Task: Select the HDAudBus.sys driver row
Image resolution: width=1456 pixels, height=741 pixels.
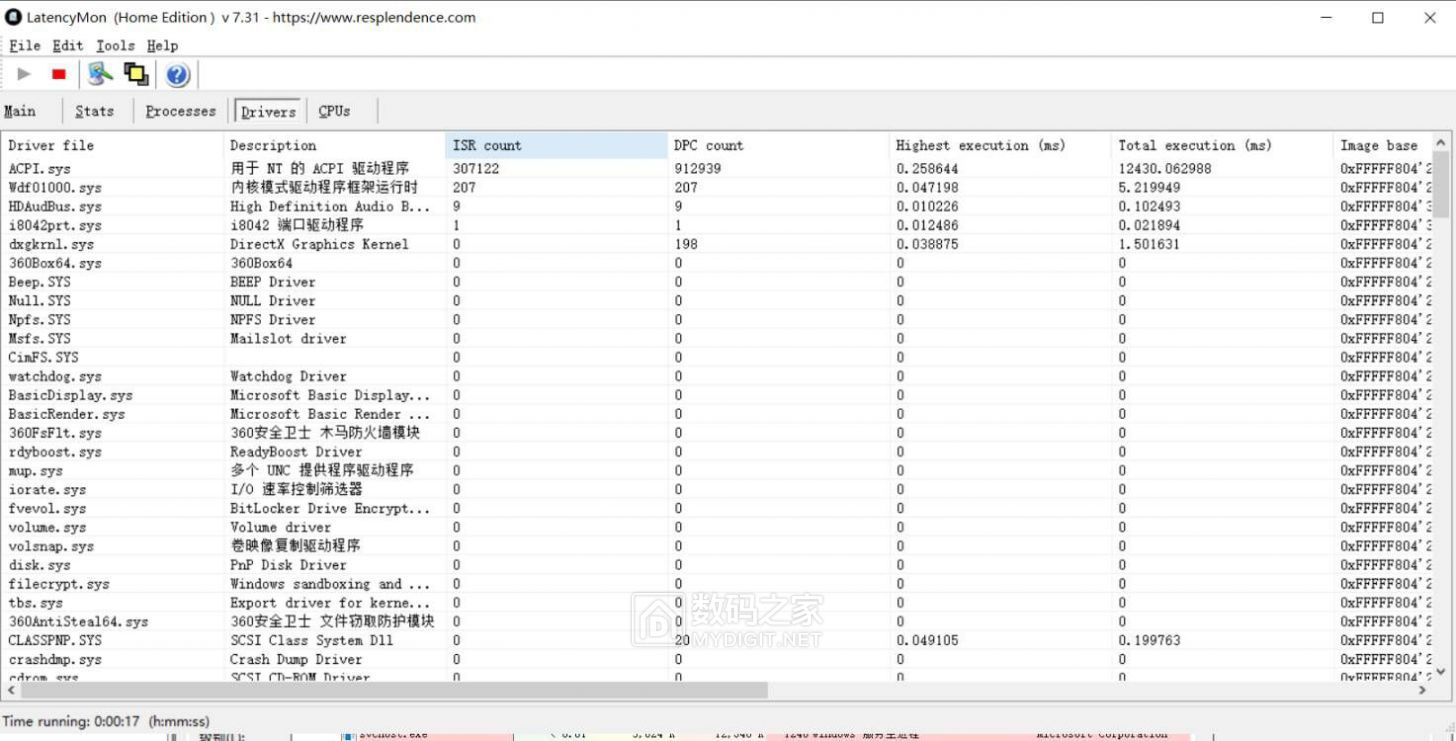Action: [717, 206]
